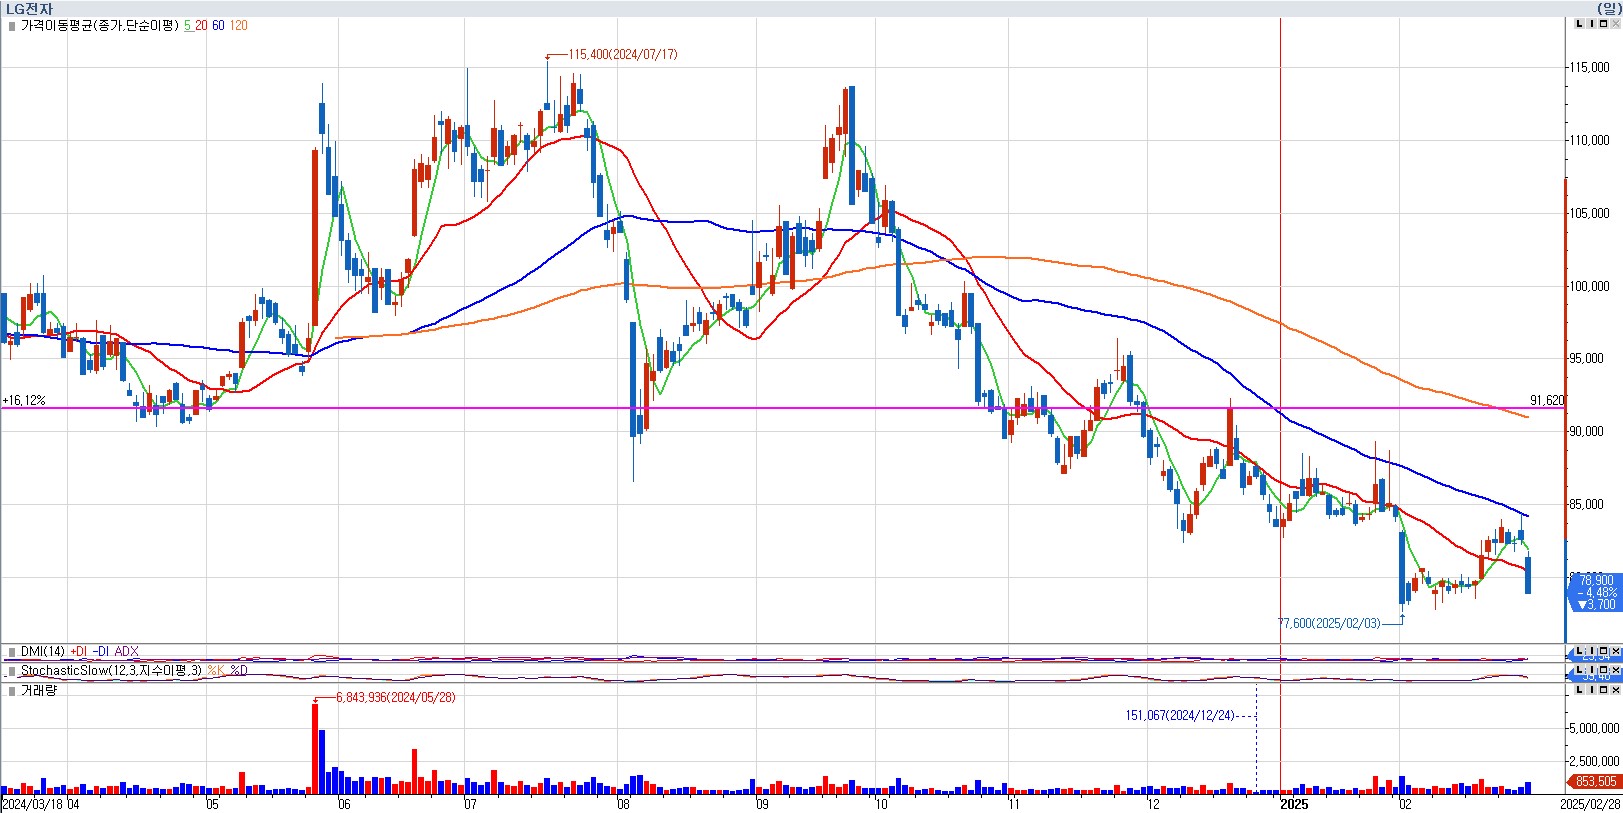
Task: Select the green 5-day moving average legend
Action: click(187, 26)
